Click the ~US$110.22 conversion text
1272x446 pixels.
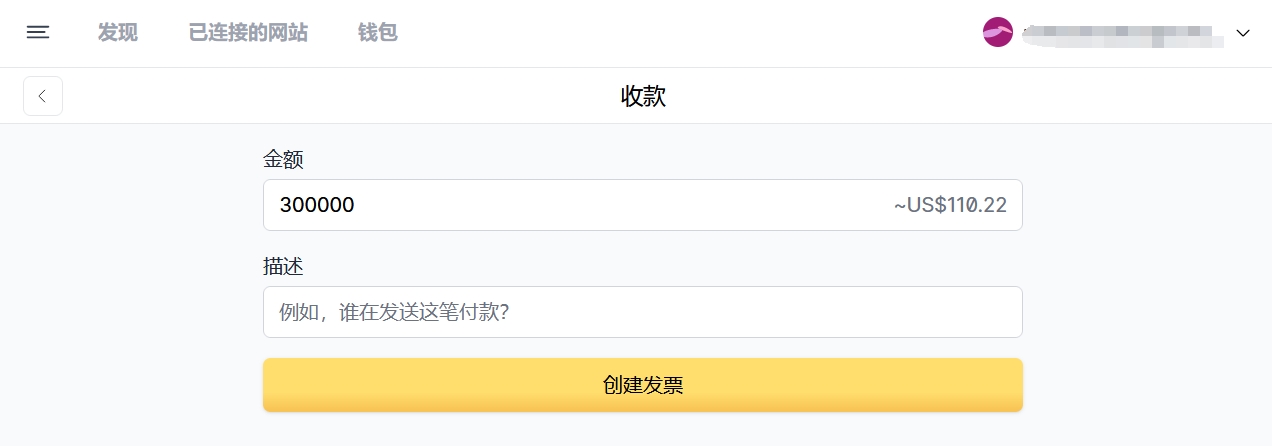(x=950, y=205)
